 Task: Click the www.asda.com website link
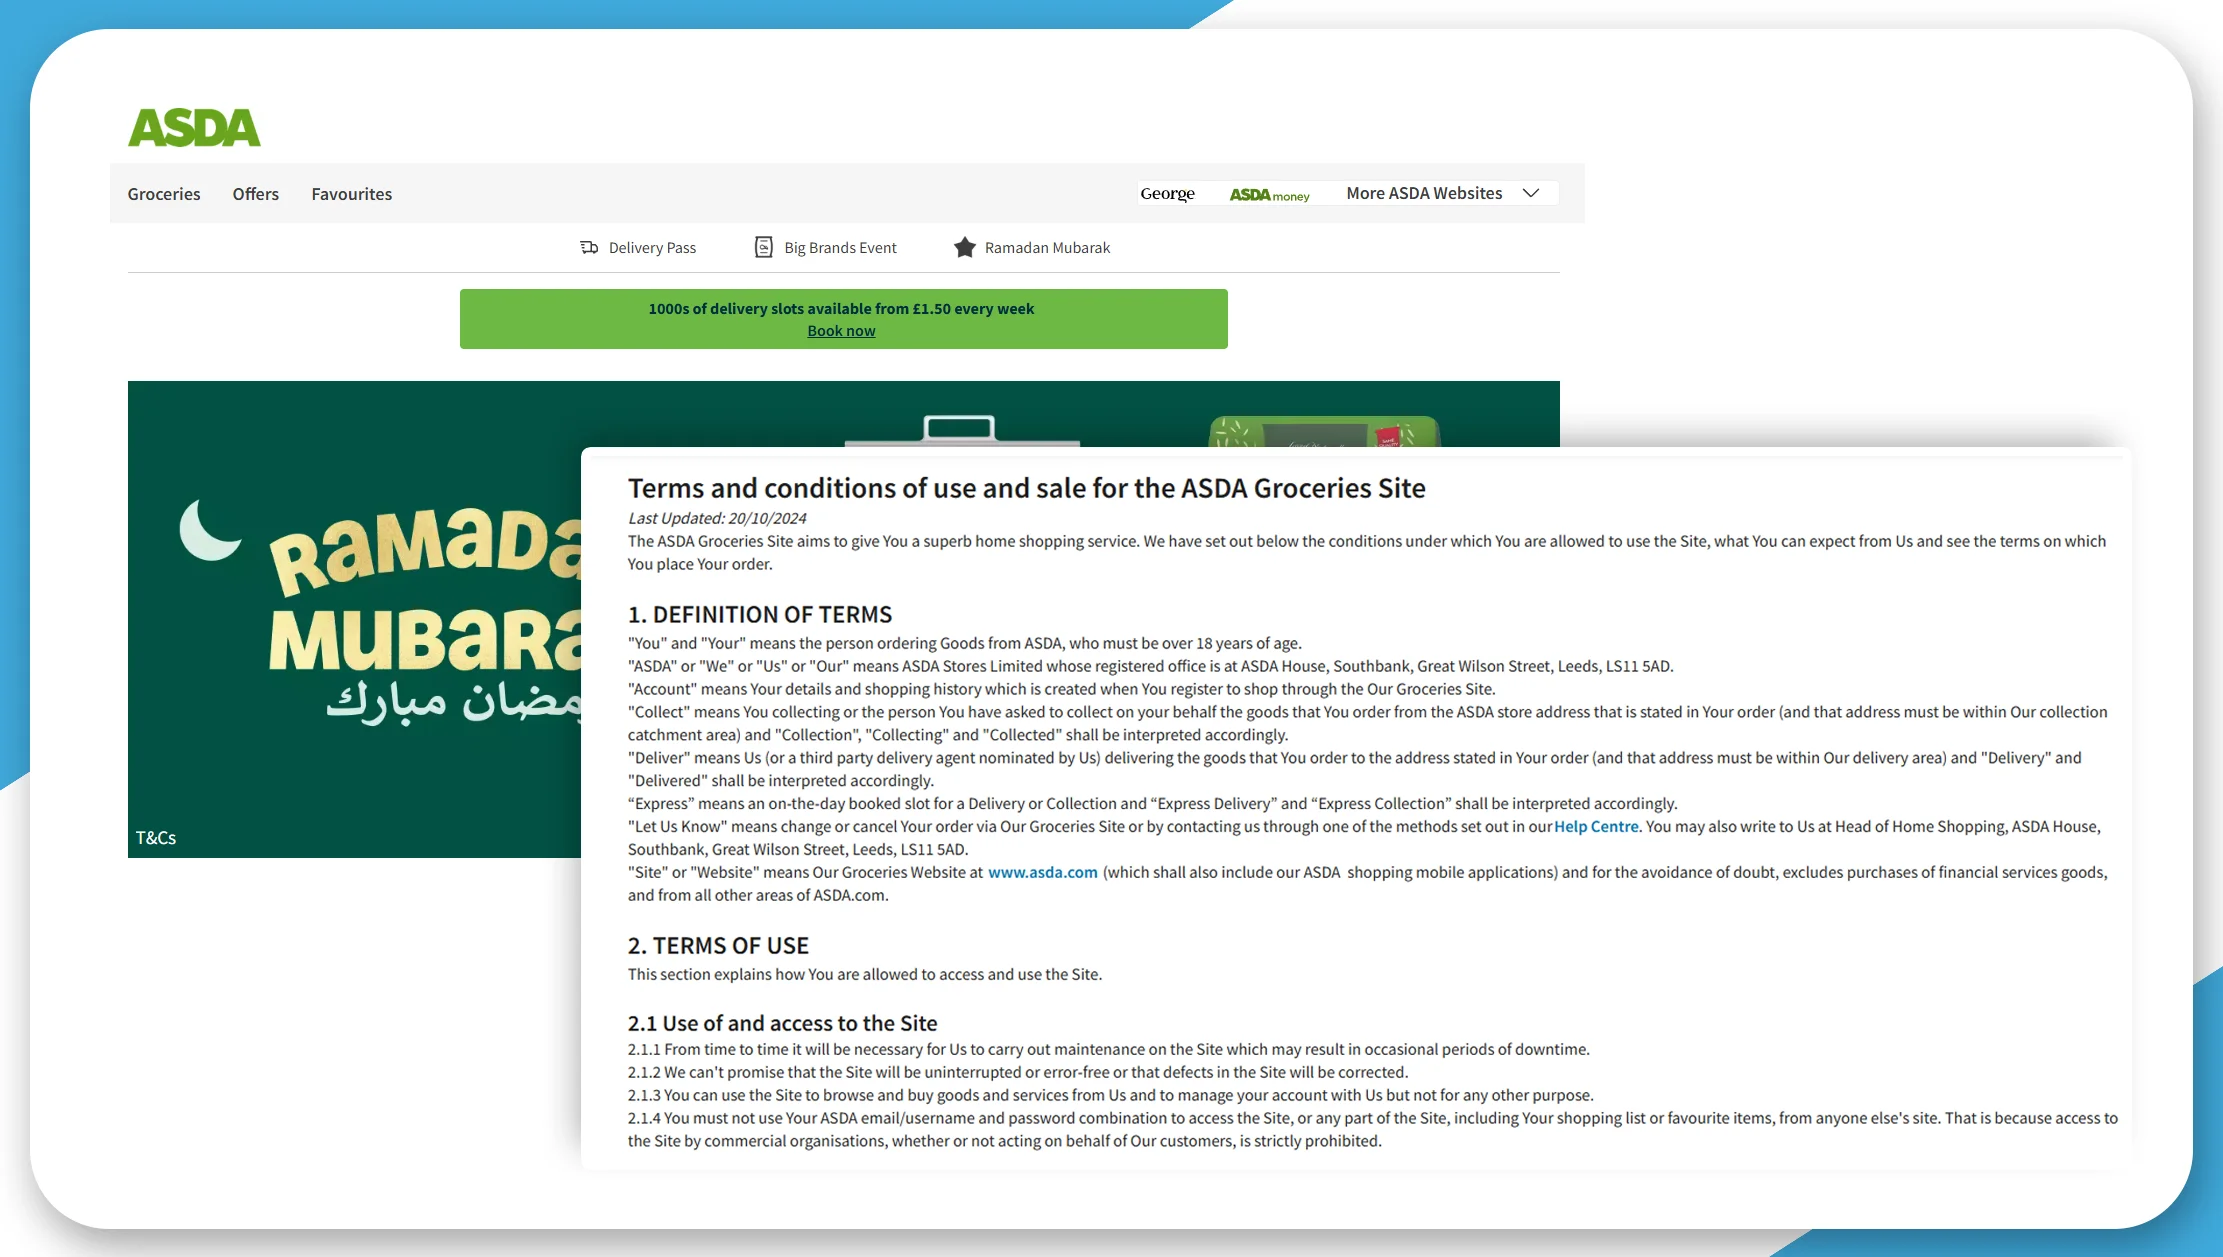(x=1043, y=872)
